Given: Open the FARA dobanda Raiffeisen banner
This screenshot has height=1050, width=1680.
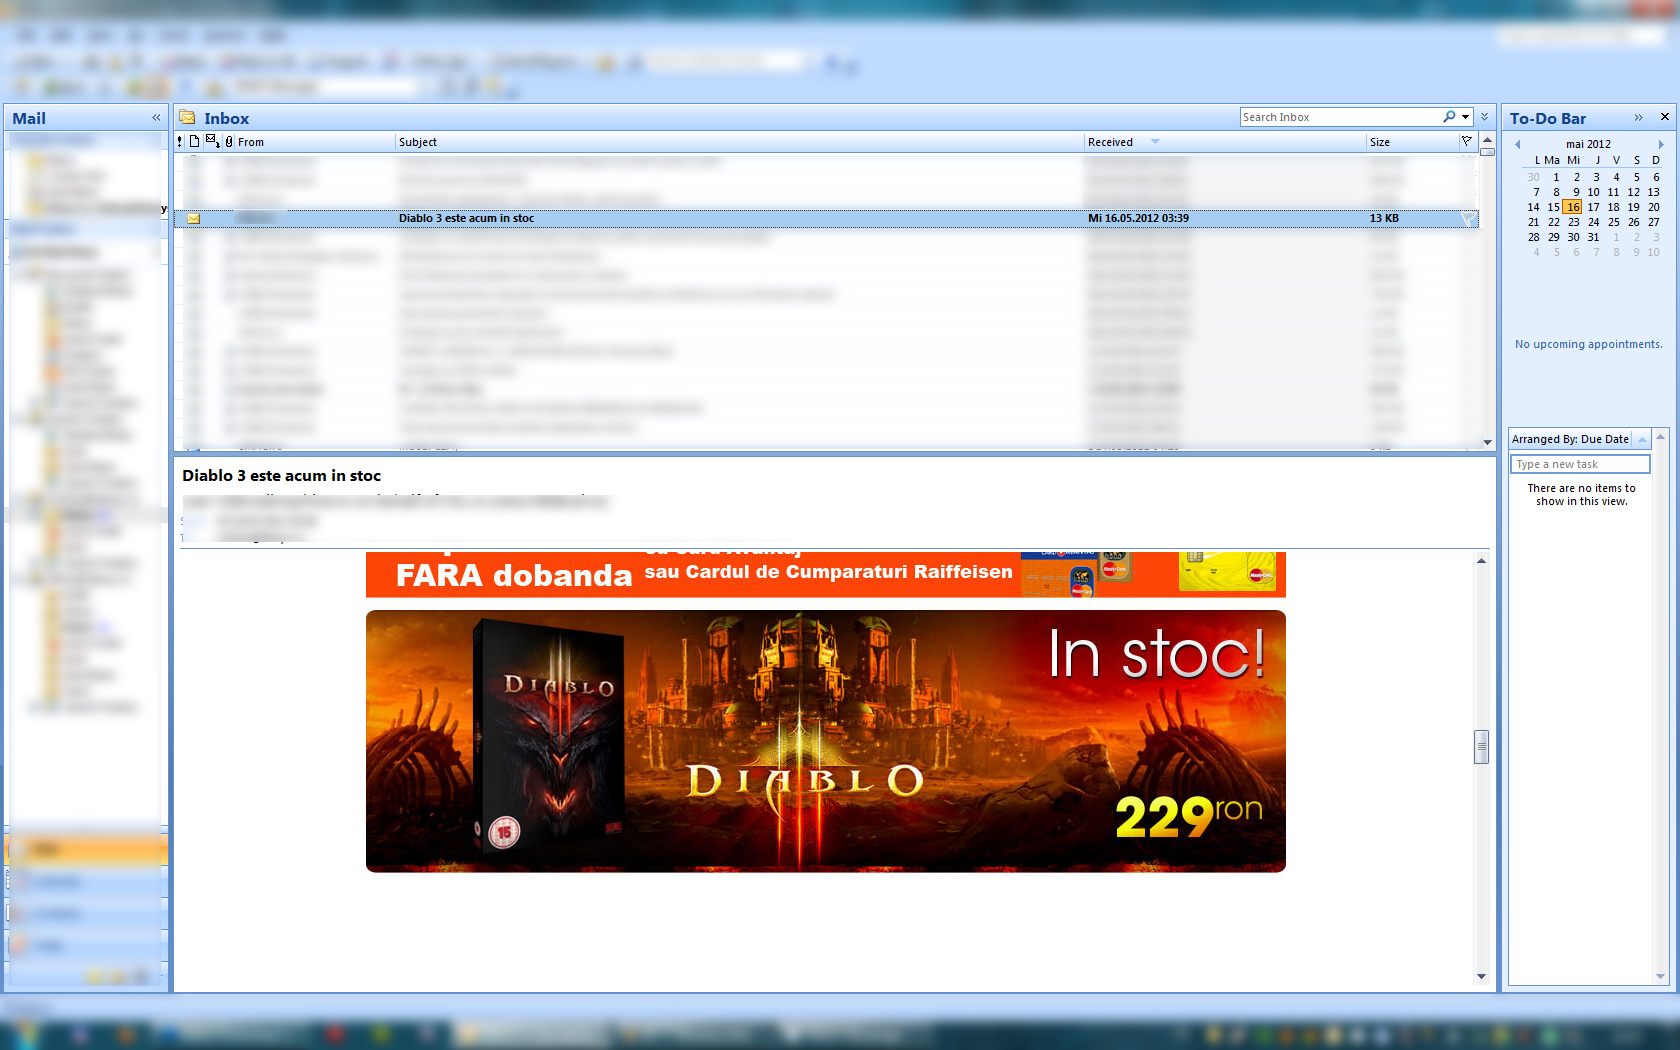Looking at the screenshot, I should tap(826, 574).
